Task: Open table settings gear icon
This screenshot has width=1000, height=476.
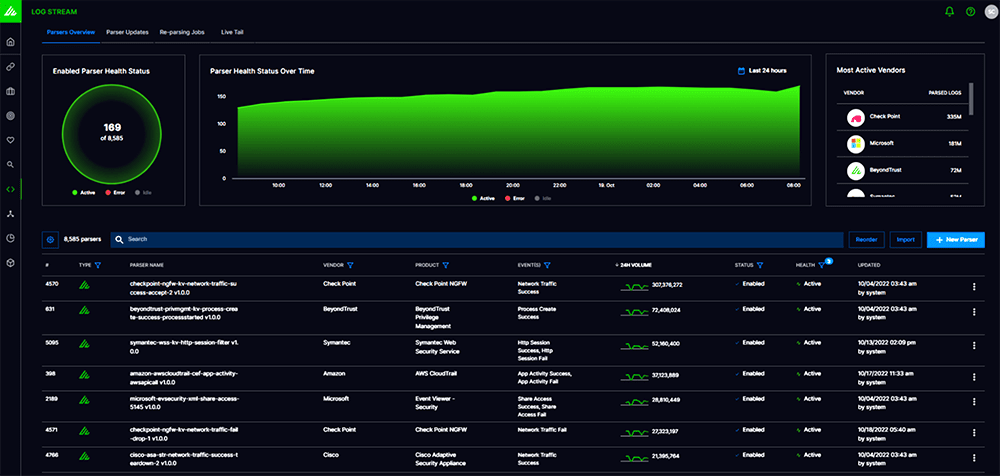Action: pos(50,240)
